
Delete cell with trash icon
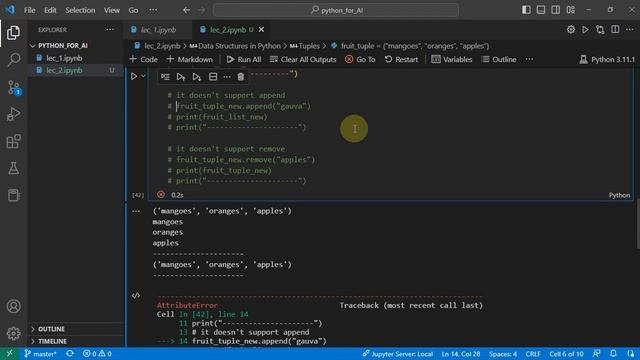coord(241,77)
